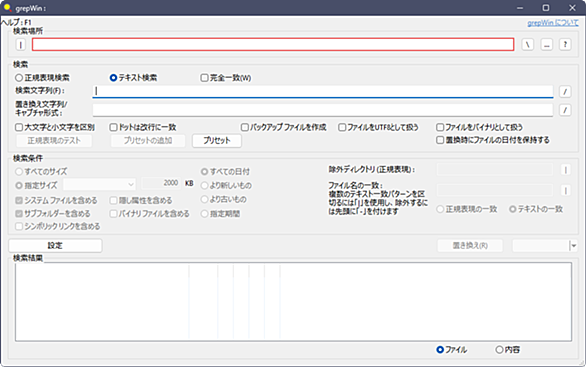Click the 正規表現のテスト button
Viewport: 586px width, 367px height.
[x=54, y=141]
